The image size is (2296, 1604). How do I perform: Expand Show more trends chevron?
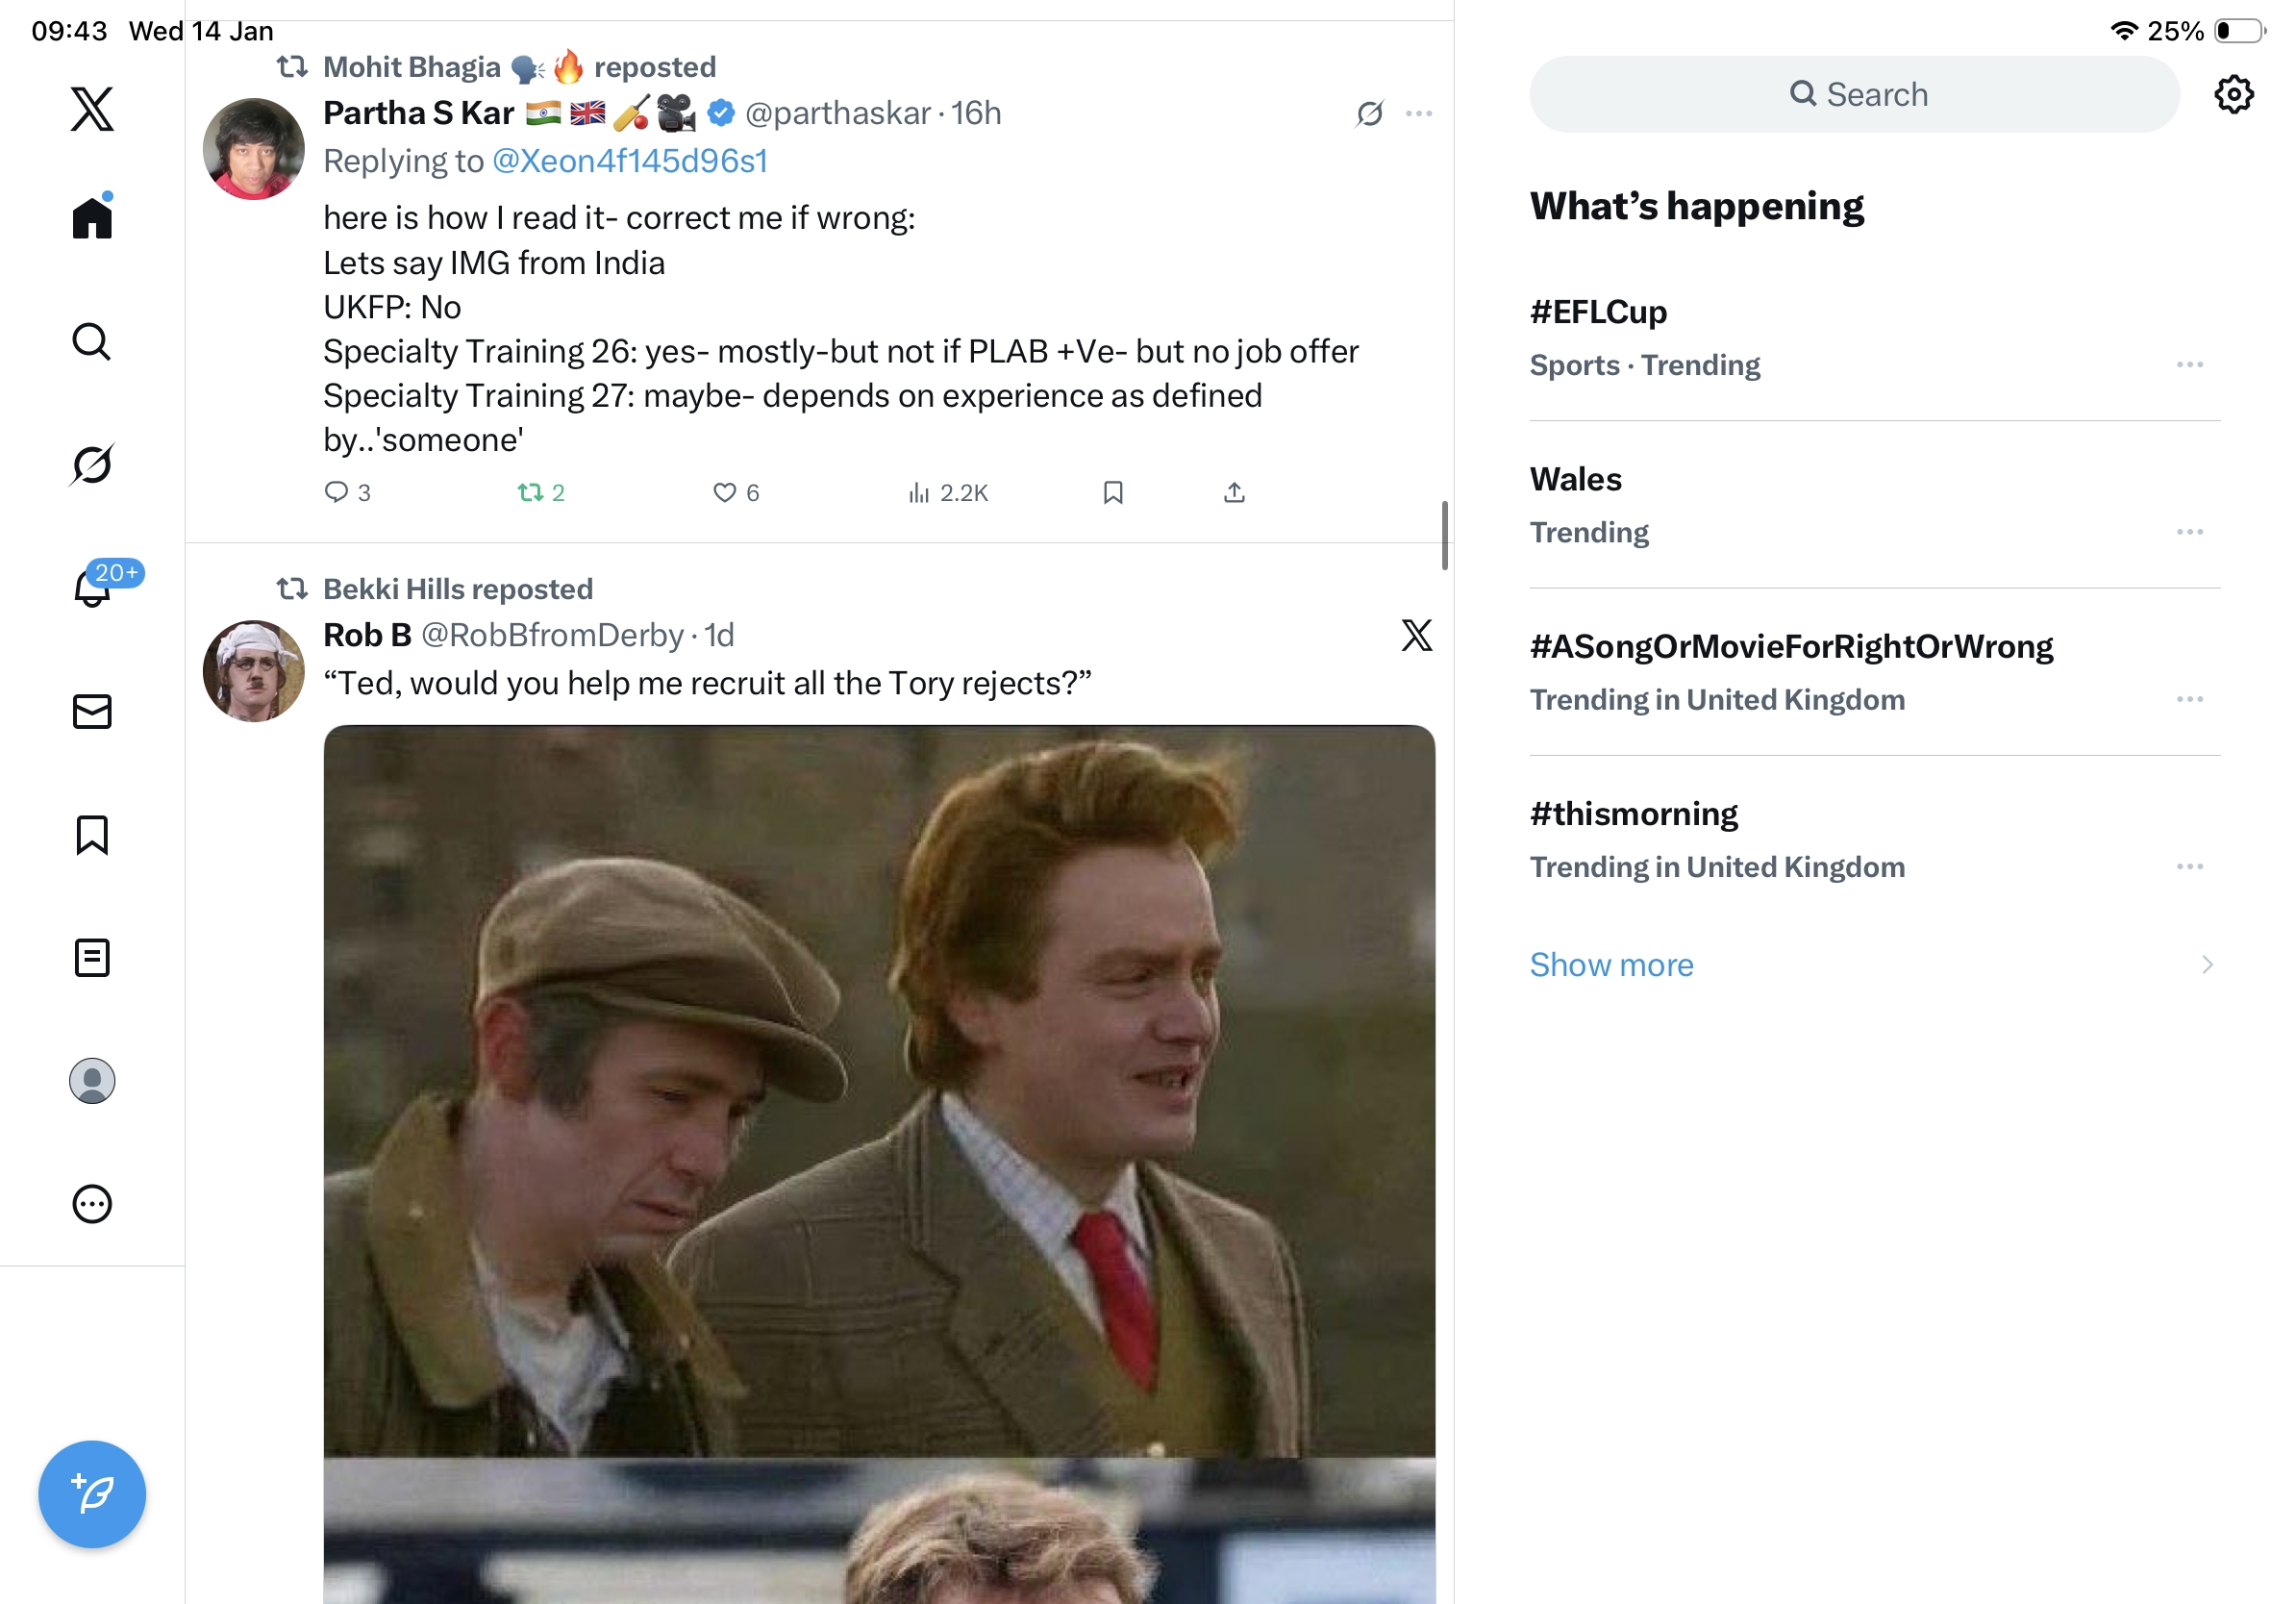(2206, 965)
